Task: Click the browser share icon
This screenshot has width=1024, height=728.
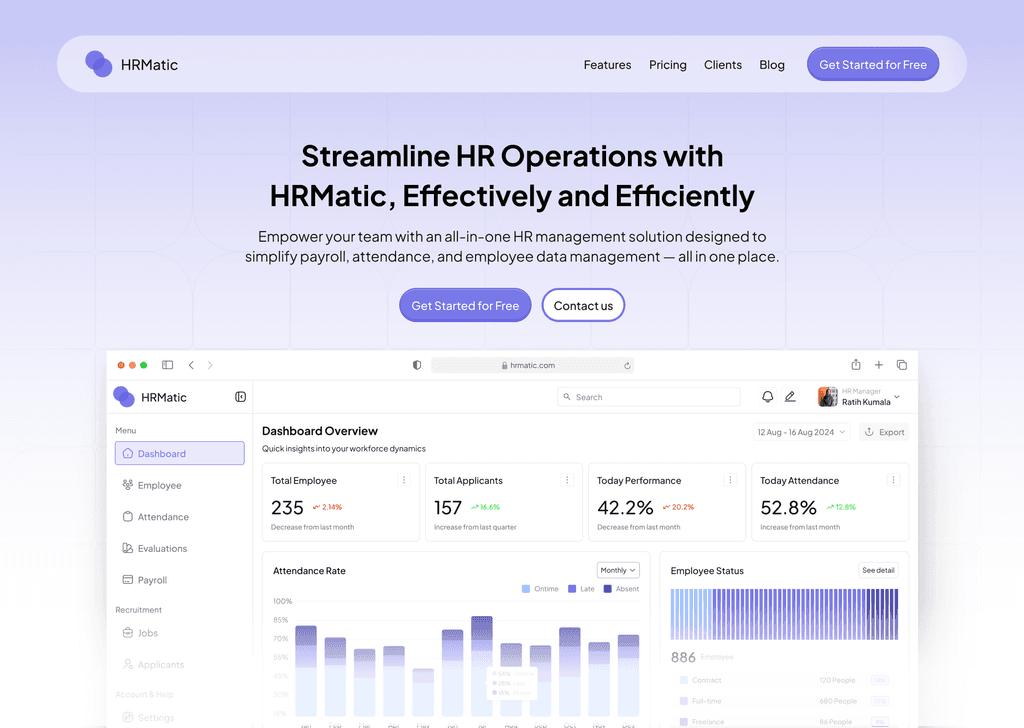Action: click(x=856, y=364)
